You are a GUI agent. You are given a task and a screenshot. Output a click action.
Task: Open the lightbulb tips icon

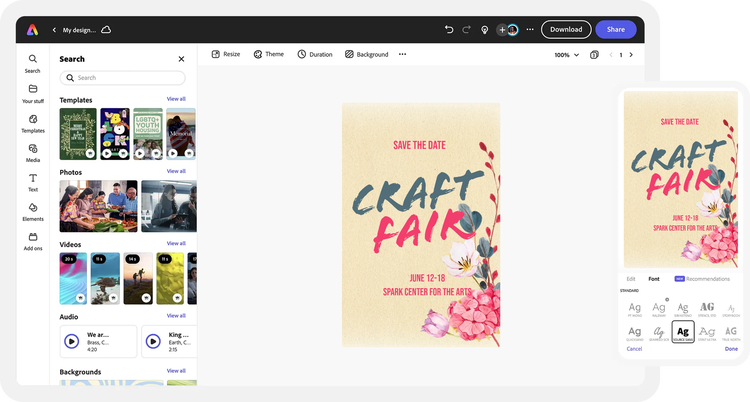[485, 30]
